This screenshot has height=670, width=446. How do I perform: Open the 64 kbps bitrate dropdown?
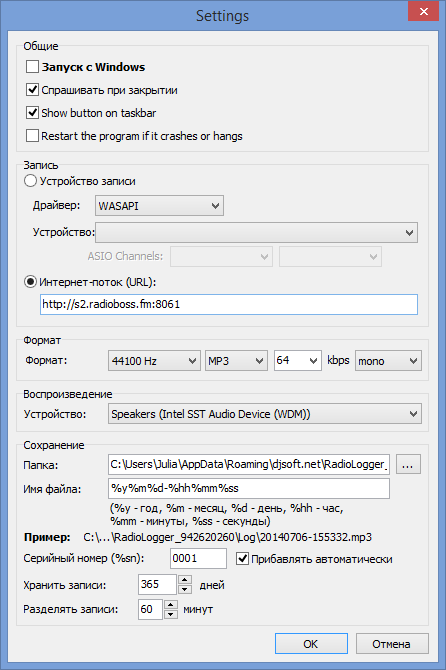pos(298,361)
